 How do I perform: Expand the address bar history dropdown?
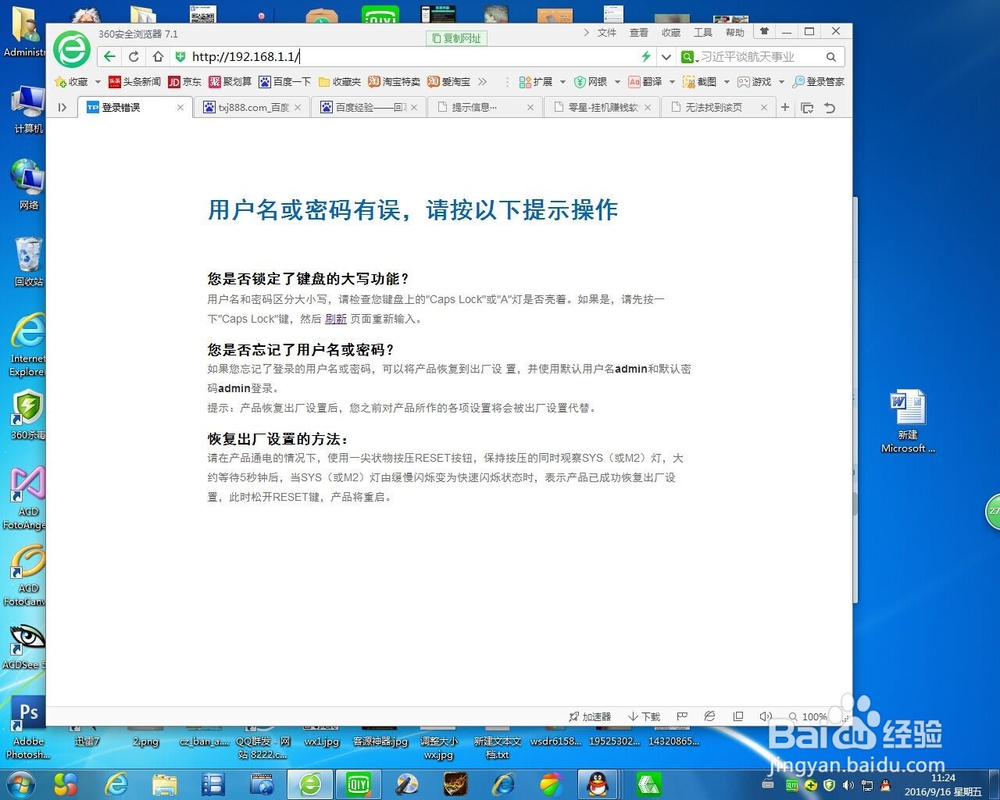click(666, 57)
